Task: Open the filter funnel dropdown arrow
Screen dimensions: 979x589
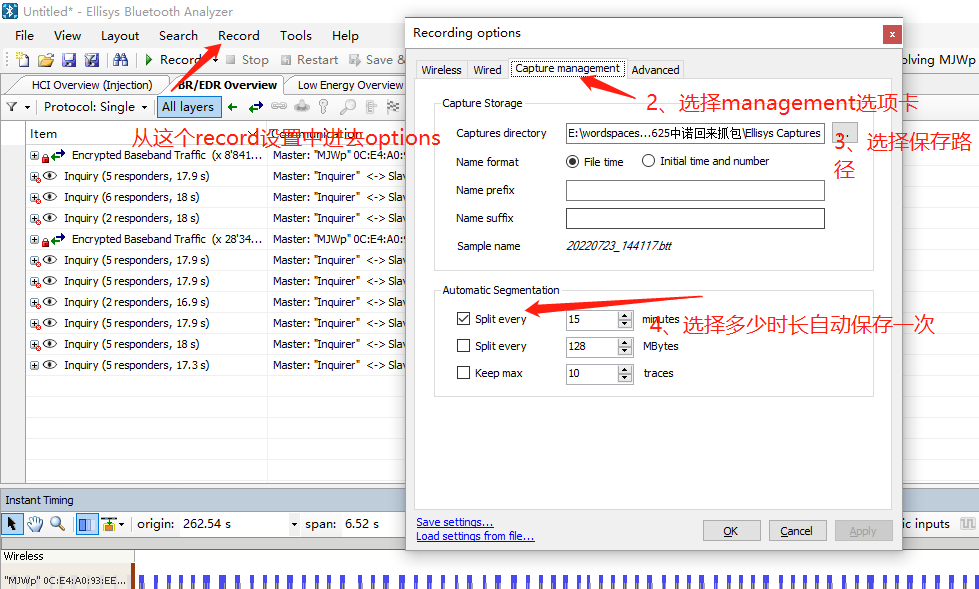Action: (x=27, y=107)
